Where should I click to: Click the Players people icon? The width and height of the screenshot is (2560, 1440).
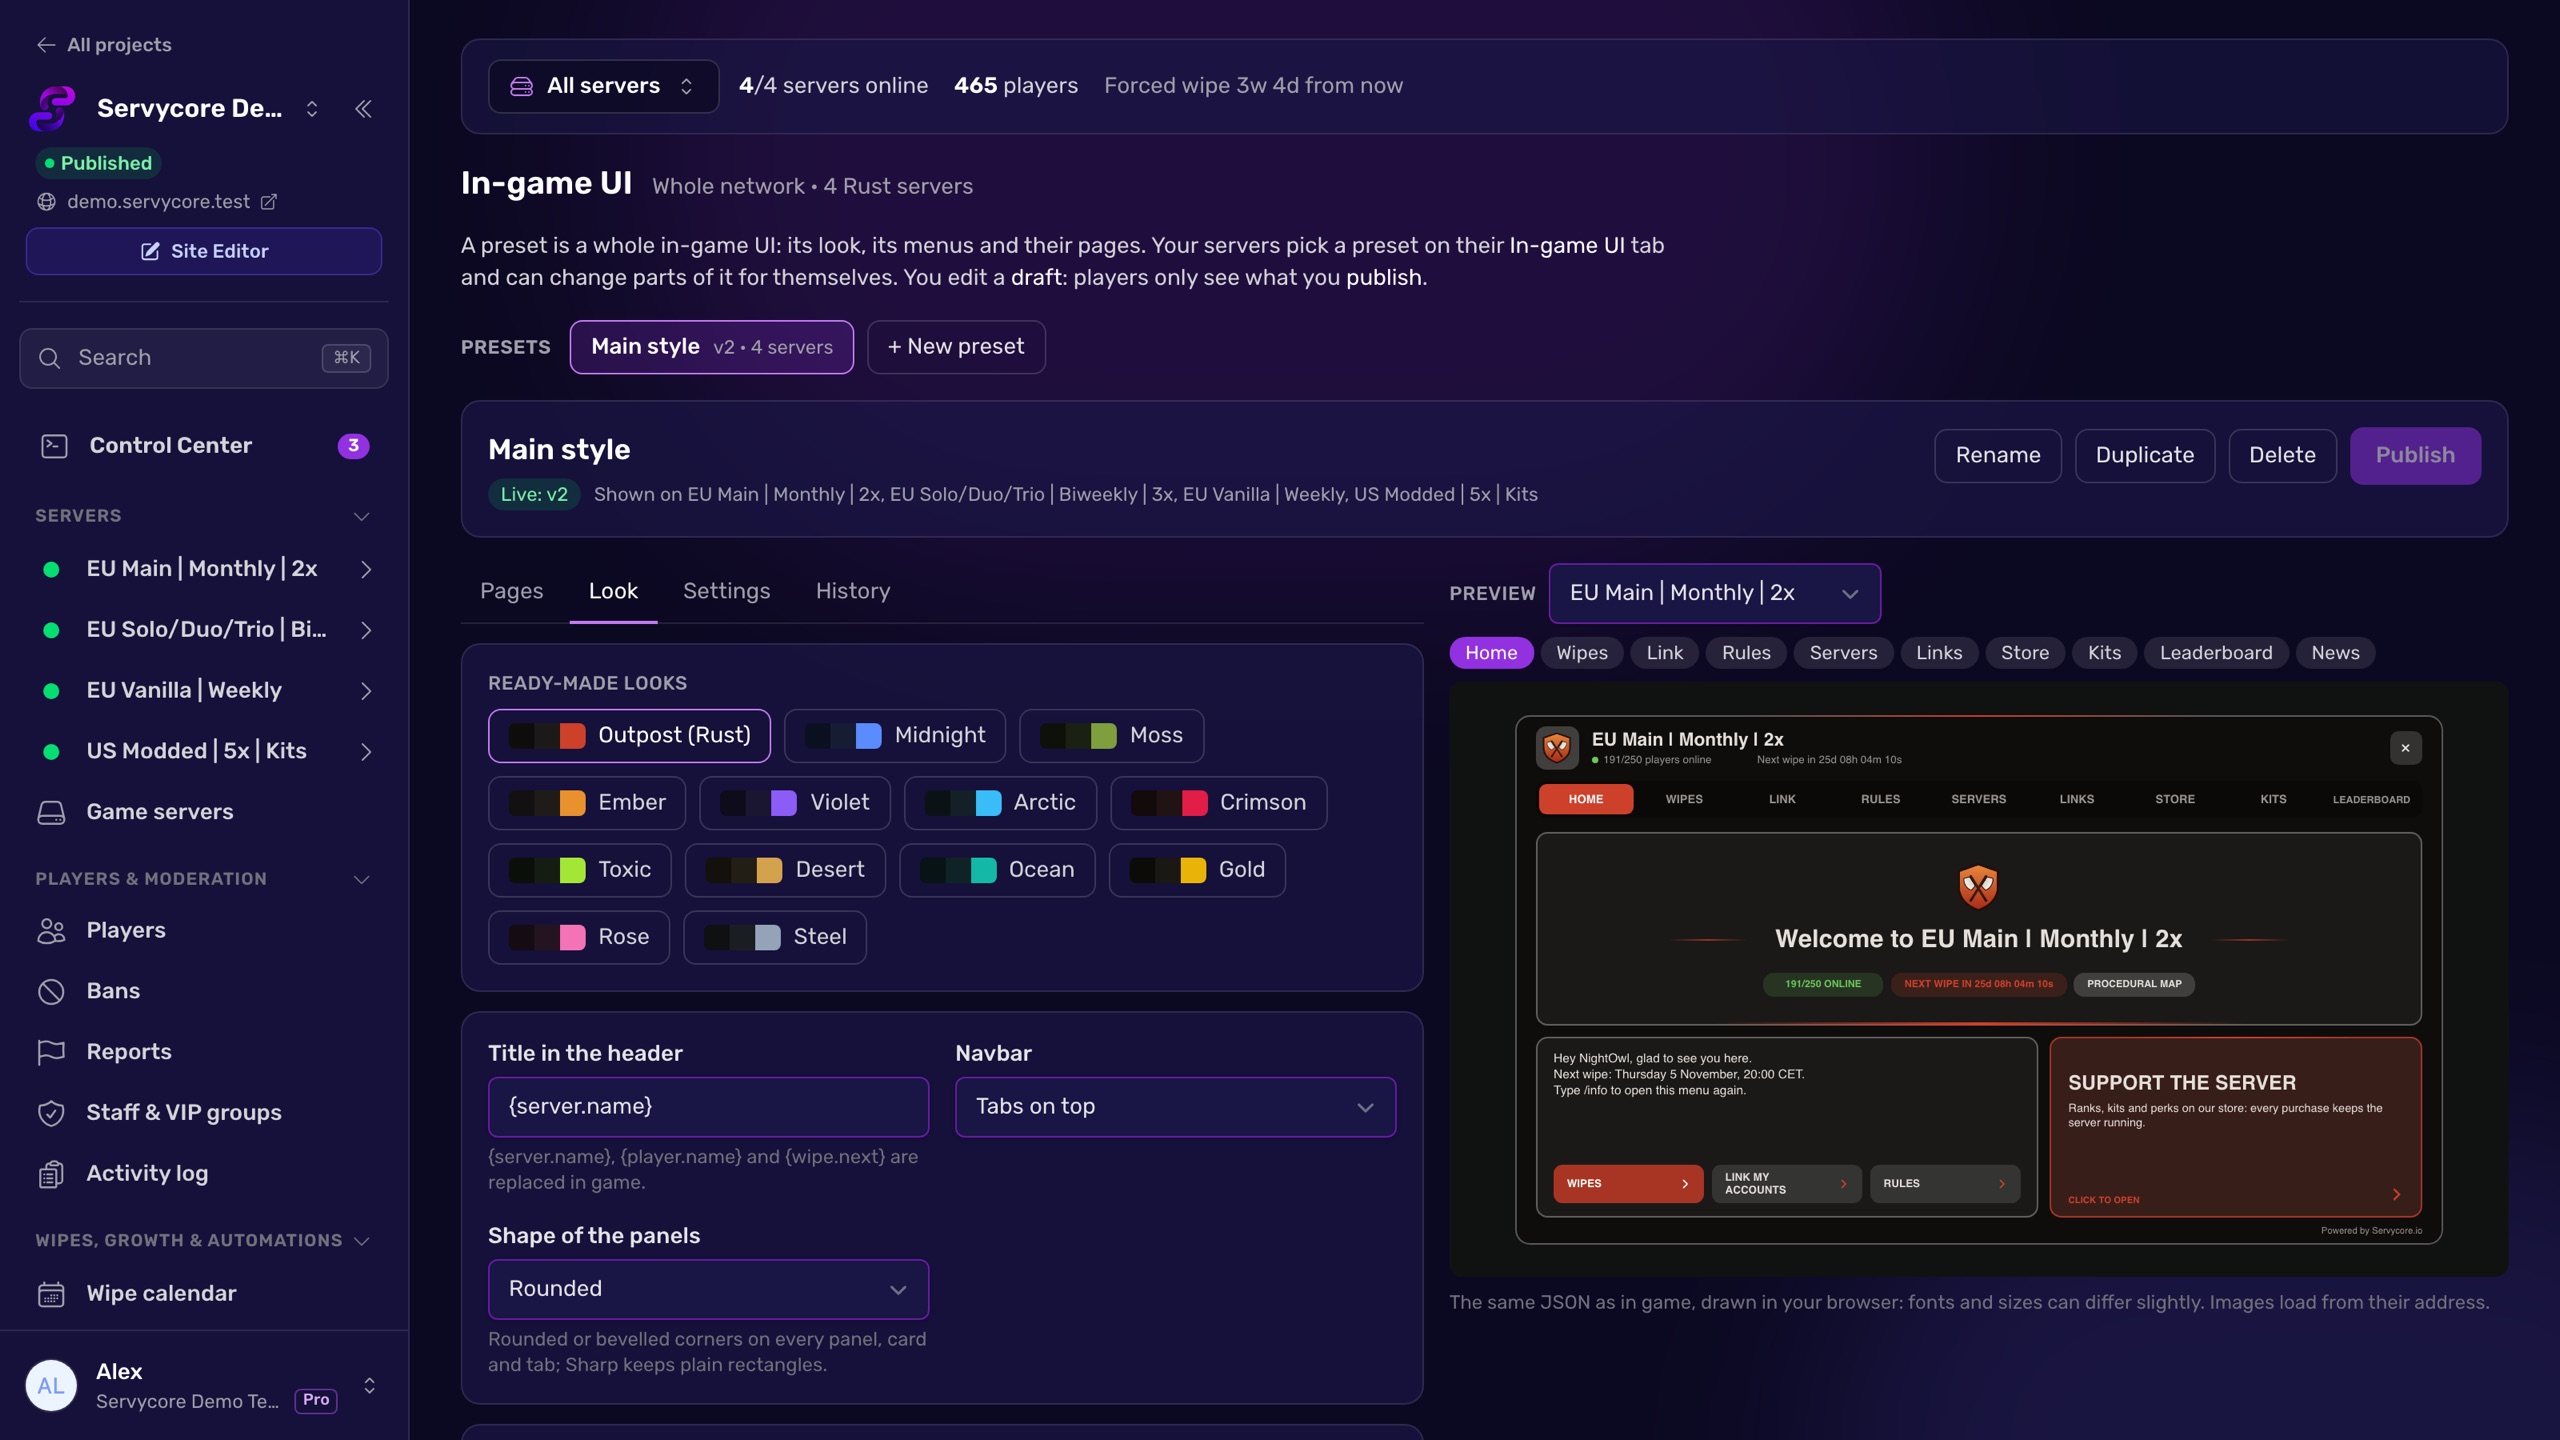pos(51,931)
